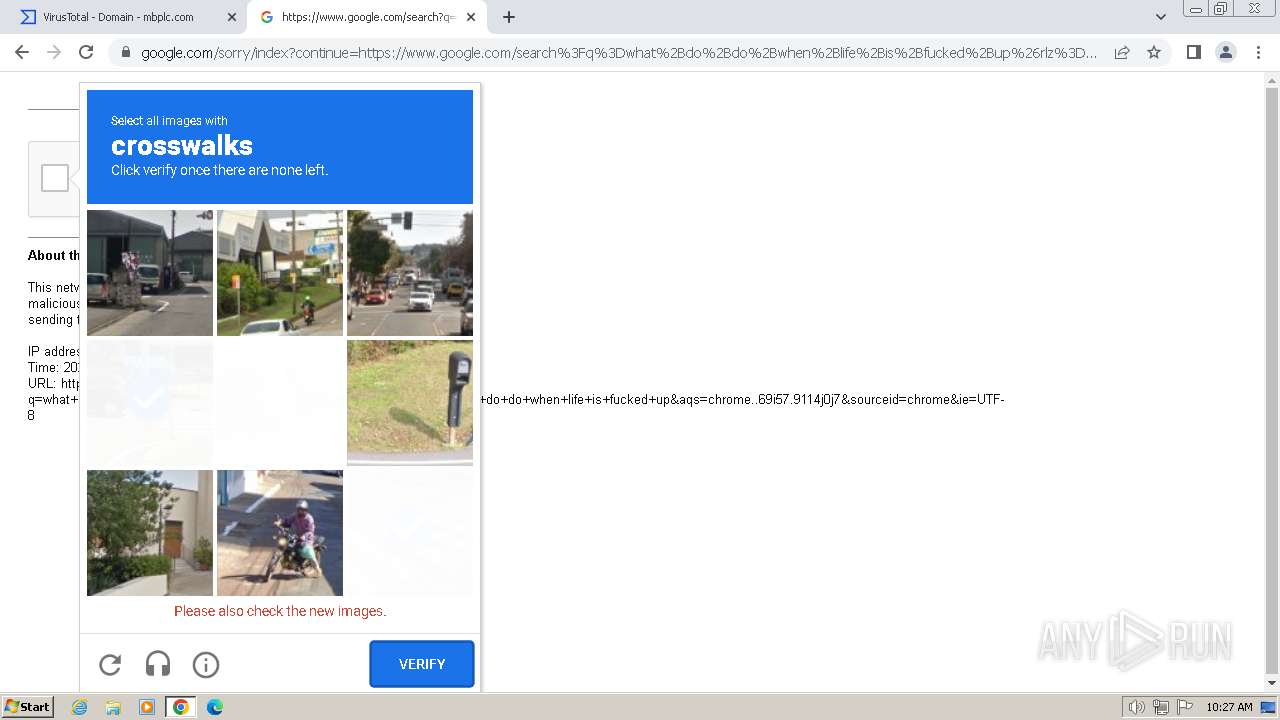Go back to previous page

[x=22, y=52]
